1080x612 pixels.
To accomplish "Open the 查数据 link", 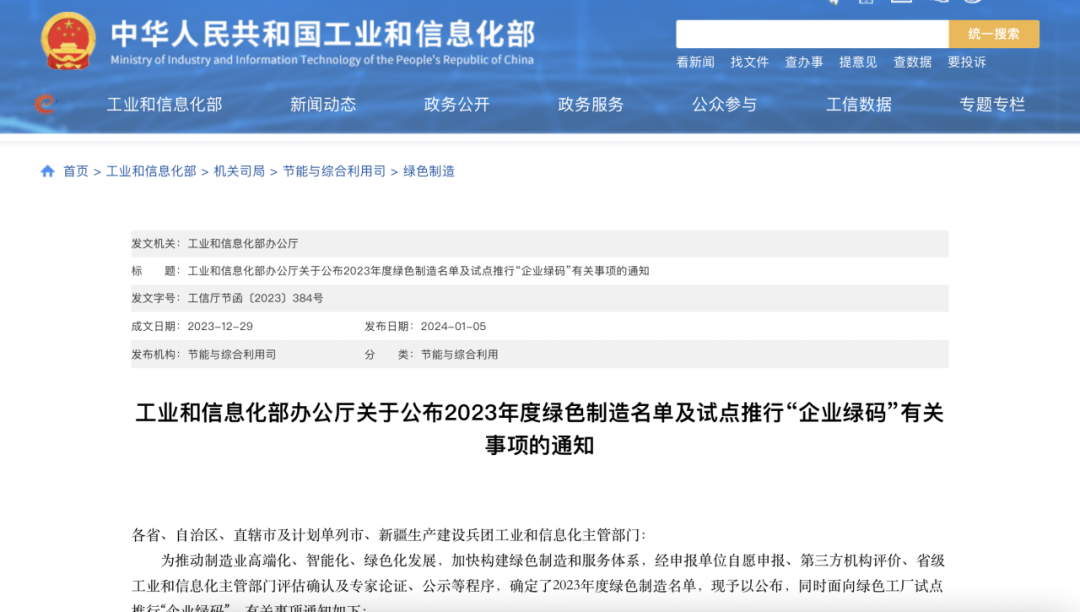I will click(912, 62).
